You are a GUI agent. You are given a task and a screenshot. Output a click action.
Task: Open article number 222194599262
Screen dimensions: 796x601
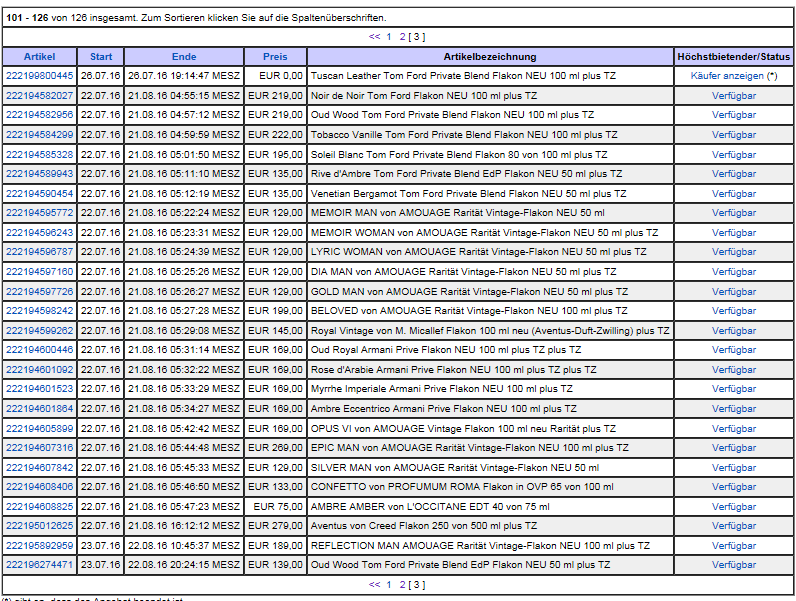(40, 330)
